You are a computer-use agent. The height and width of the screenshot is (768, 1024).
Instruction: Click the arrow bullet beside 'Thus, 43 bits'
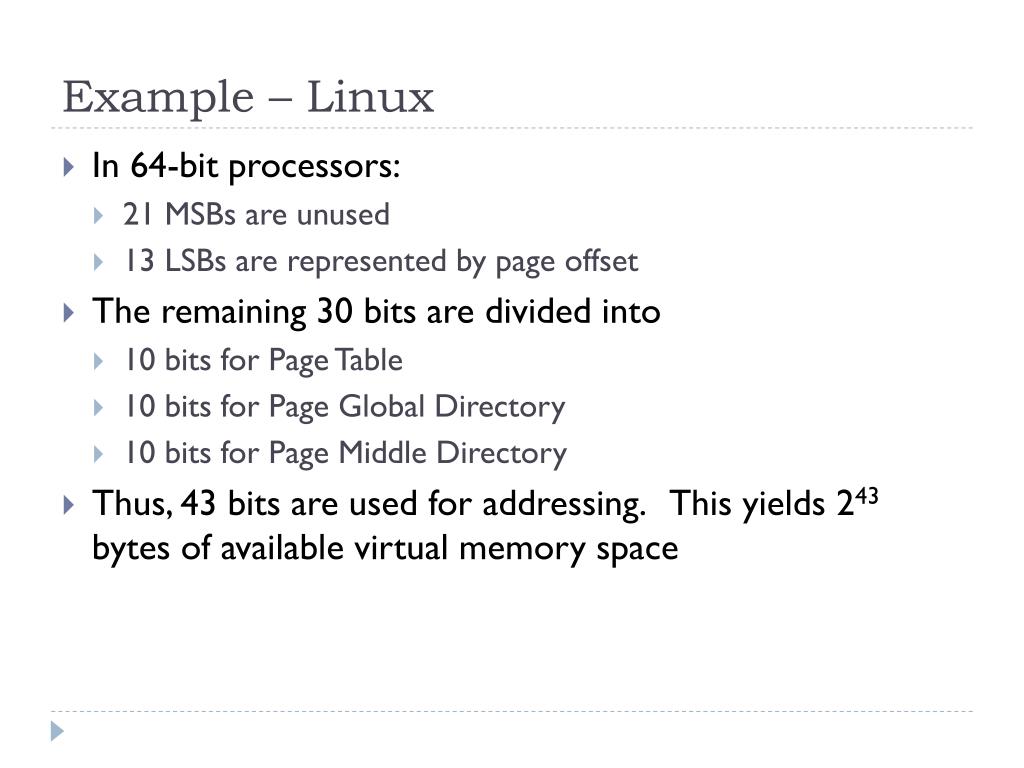click(69, 504)
